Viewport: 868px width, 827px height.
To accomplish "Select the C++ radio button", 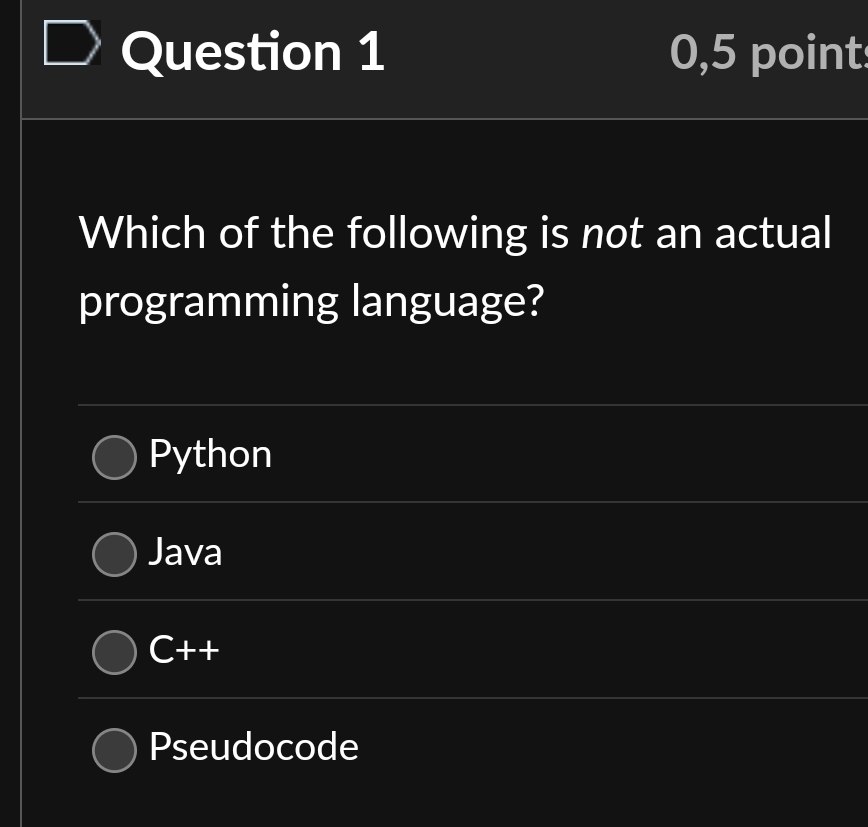I will click(x=114, y=652).
